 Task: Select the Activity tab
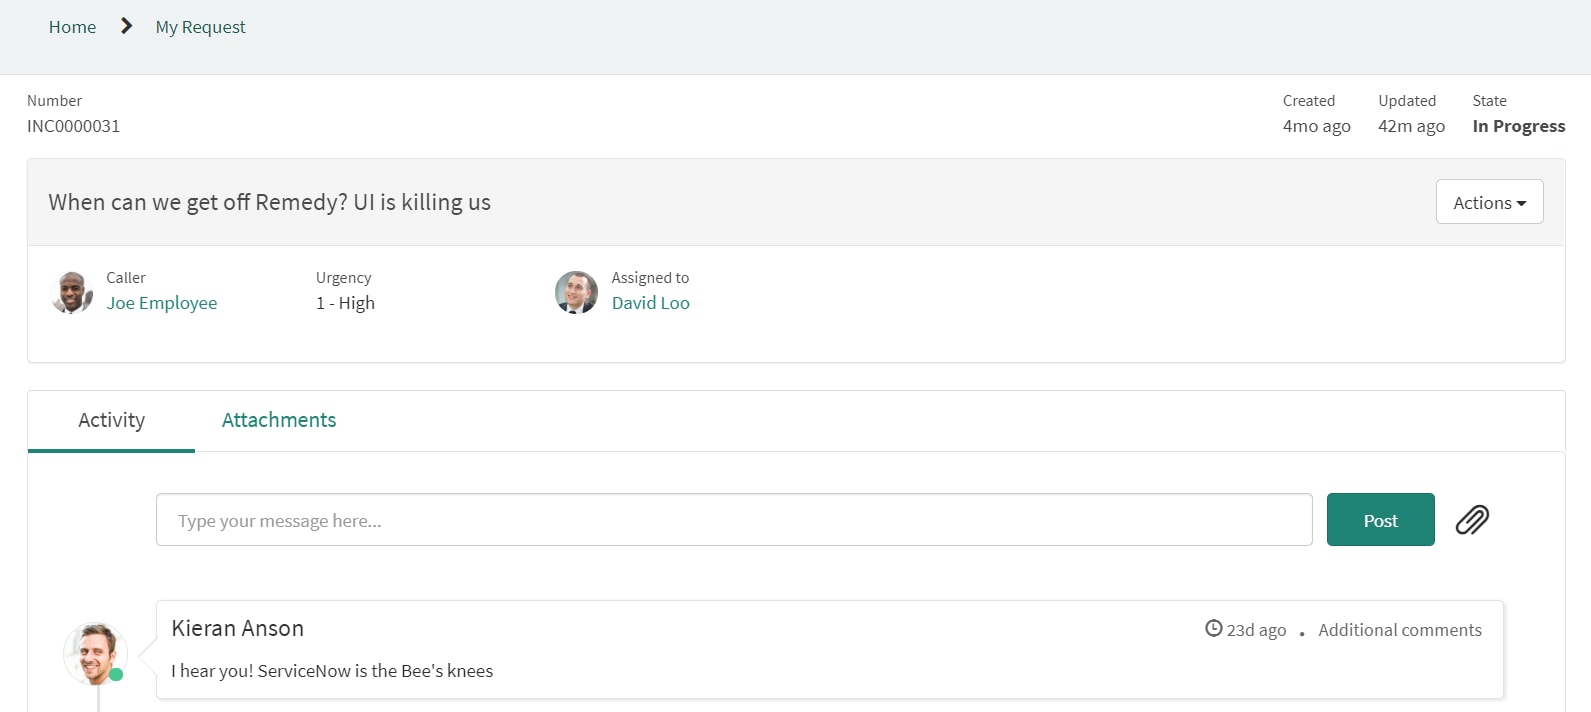tap(111, 420)
